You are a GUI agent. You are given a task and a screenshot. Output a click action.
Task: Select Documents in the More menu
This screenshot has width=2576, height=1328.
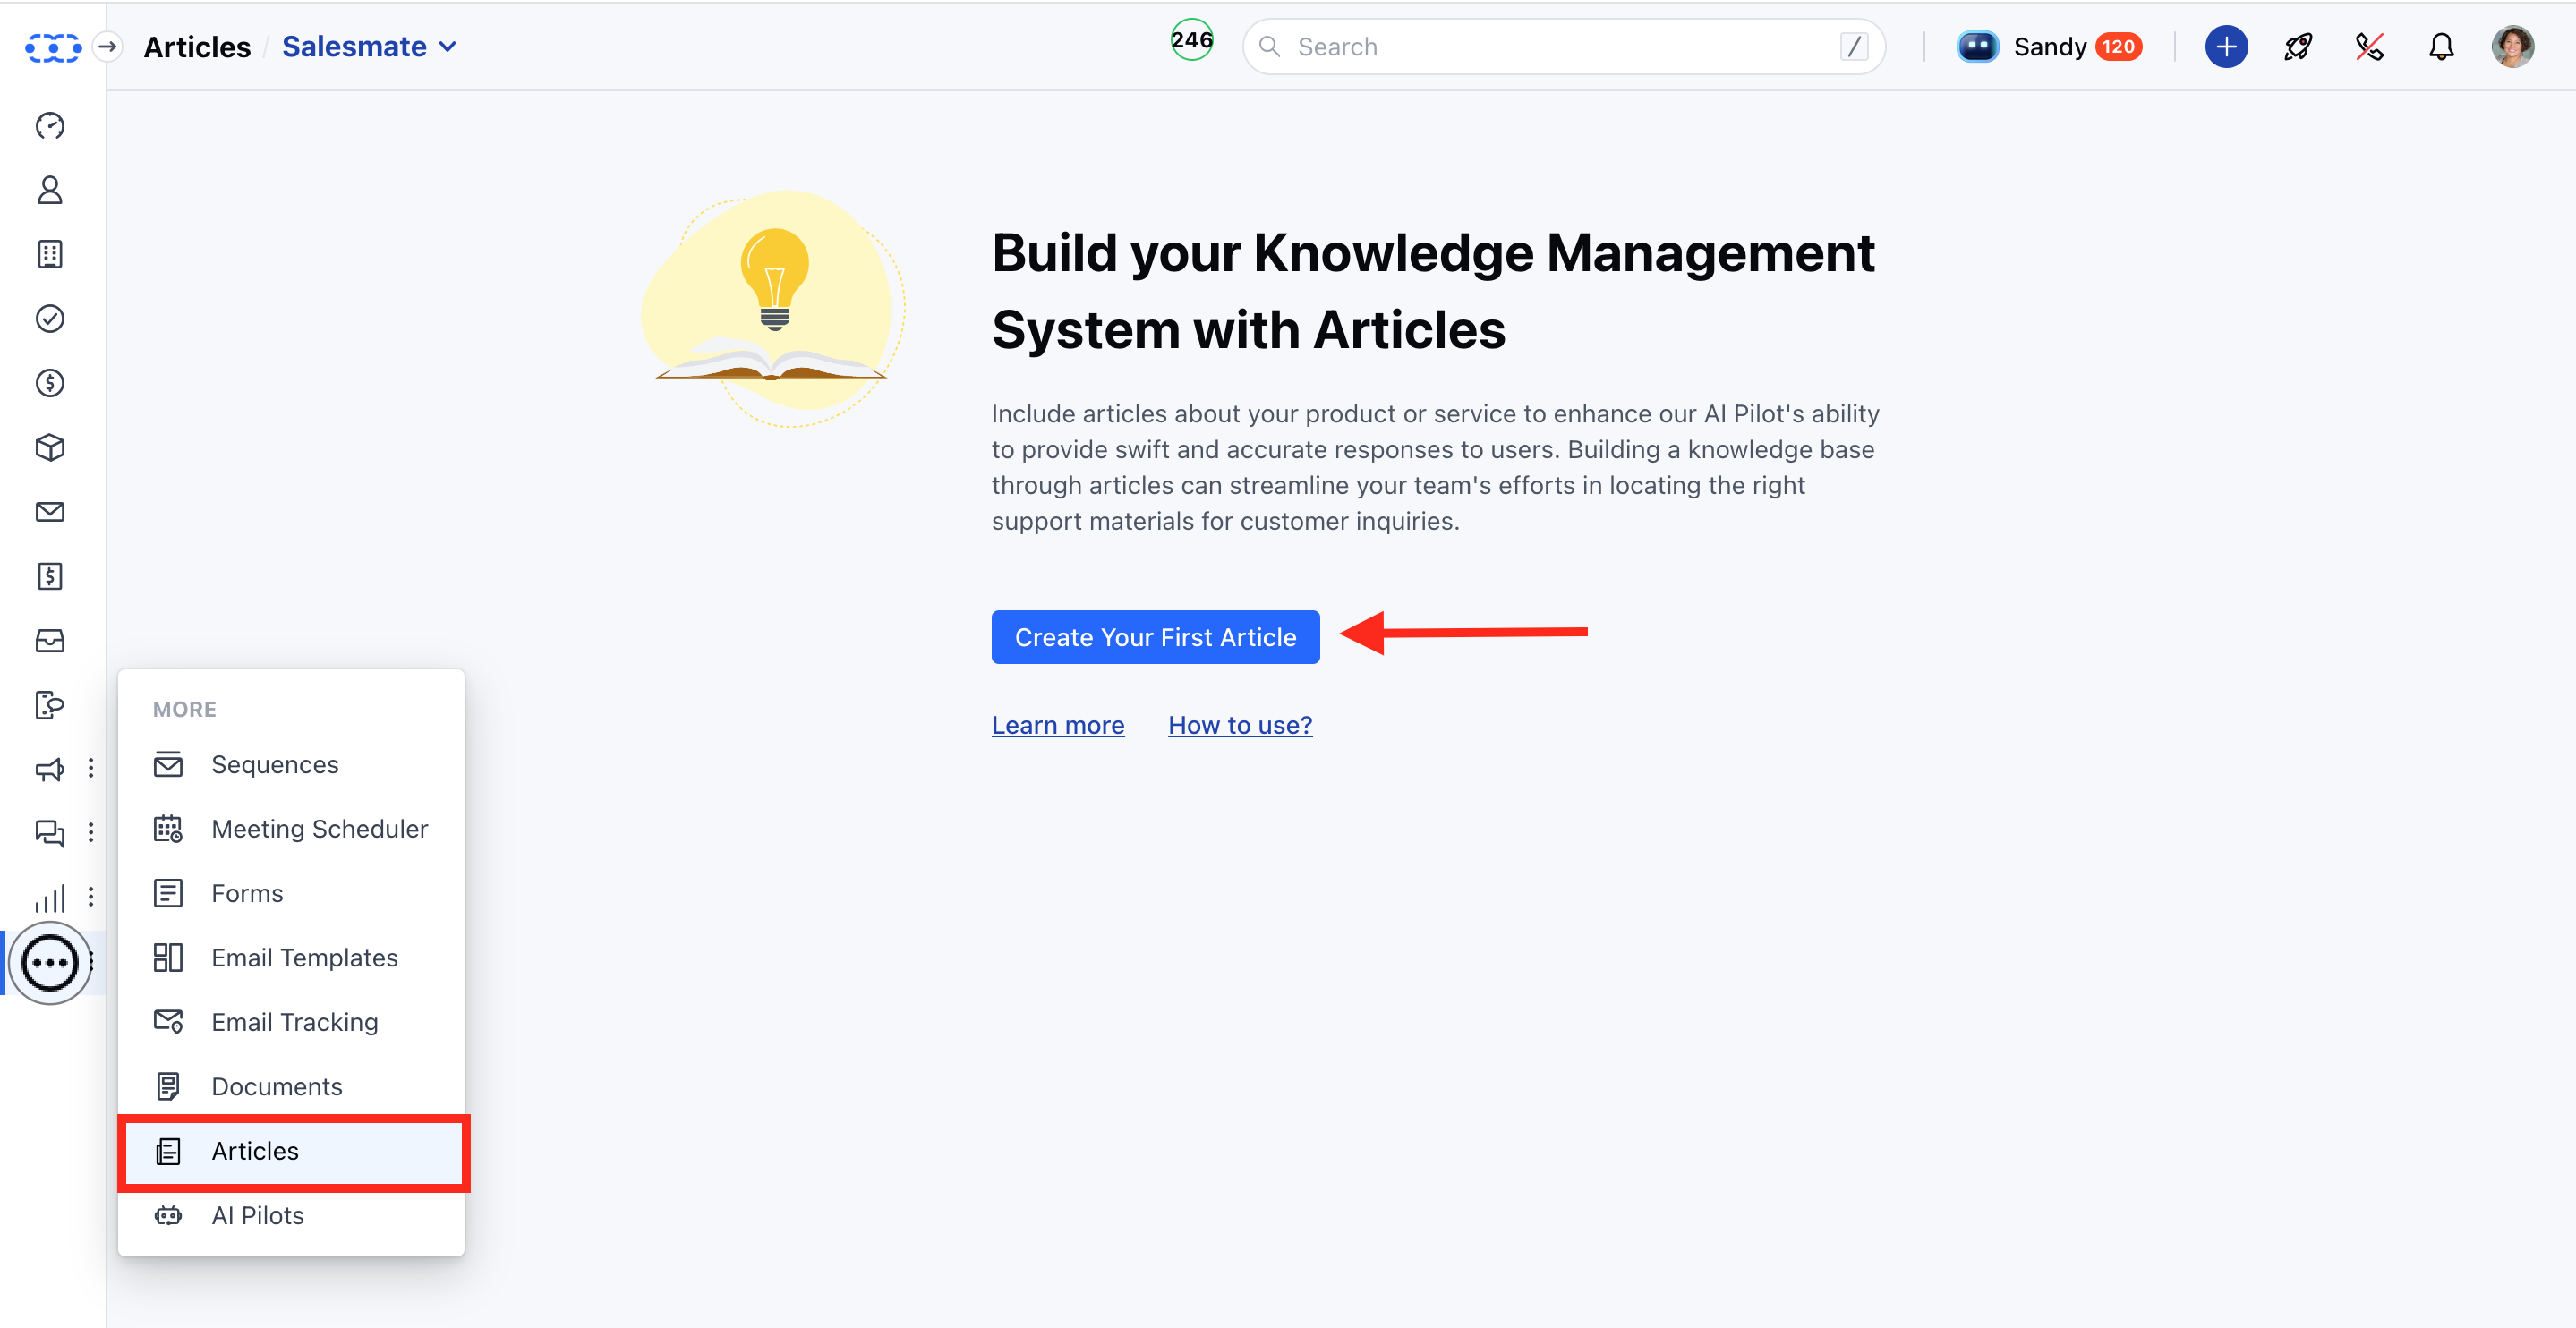click(291, 1086)
